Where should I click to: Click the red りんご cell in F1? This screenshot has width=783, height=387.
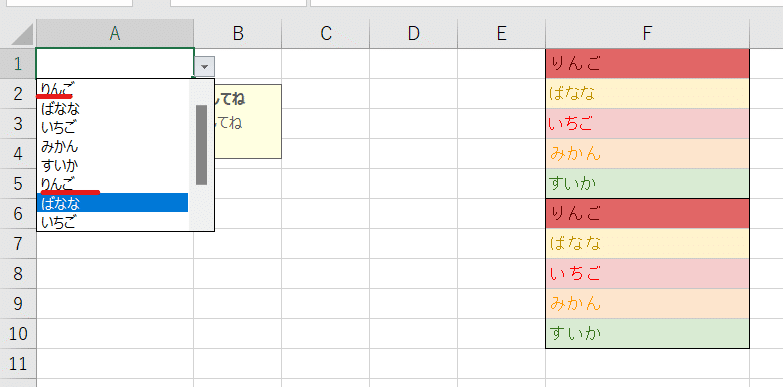647,63
